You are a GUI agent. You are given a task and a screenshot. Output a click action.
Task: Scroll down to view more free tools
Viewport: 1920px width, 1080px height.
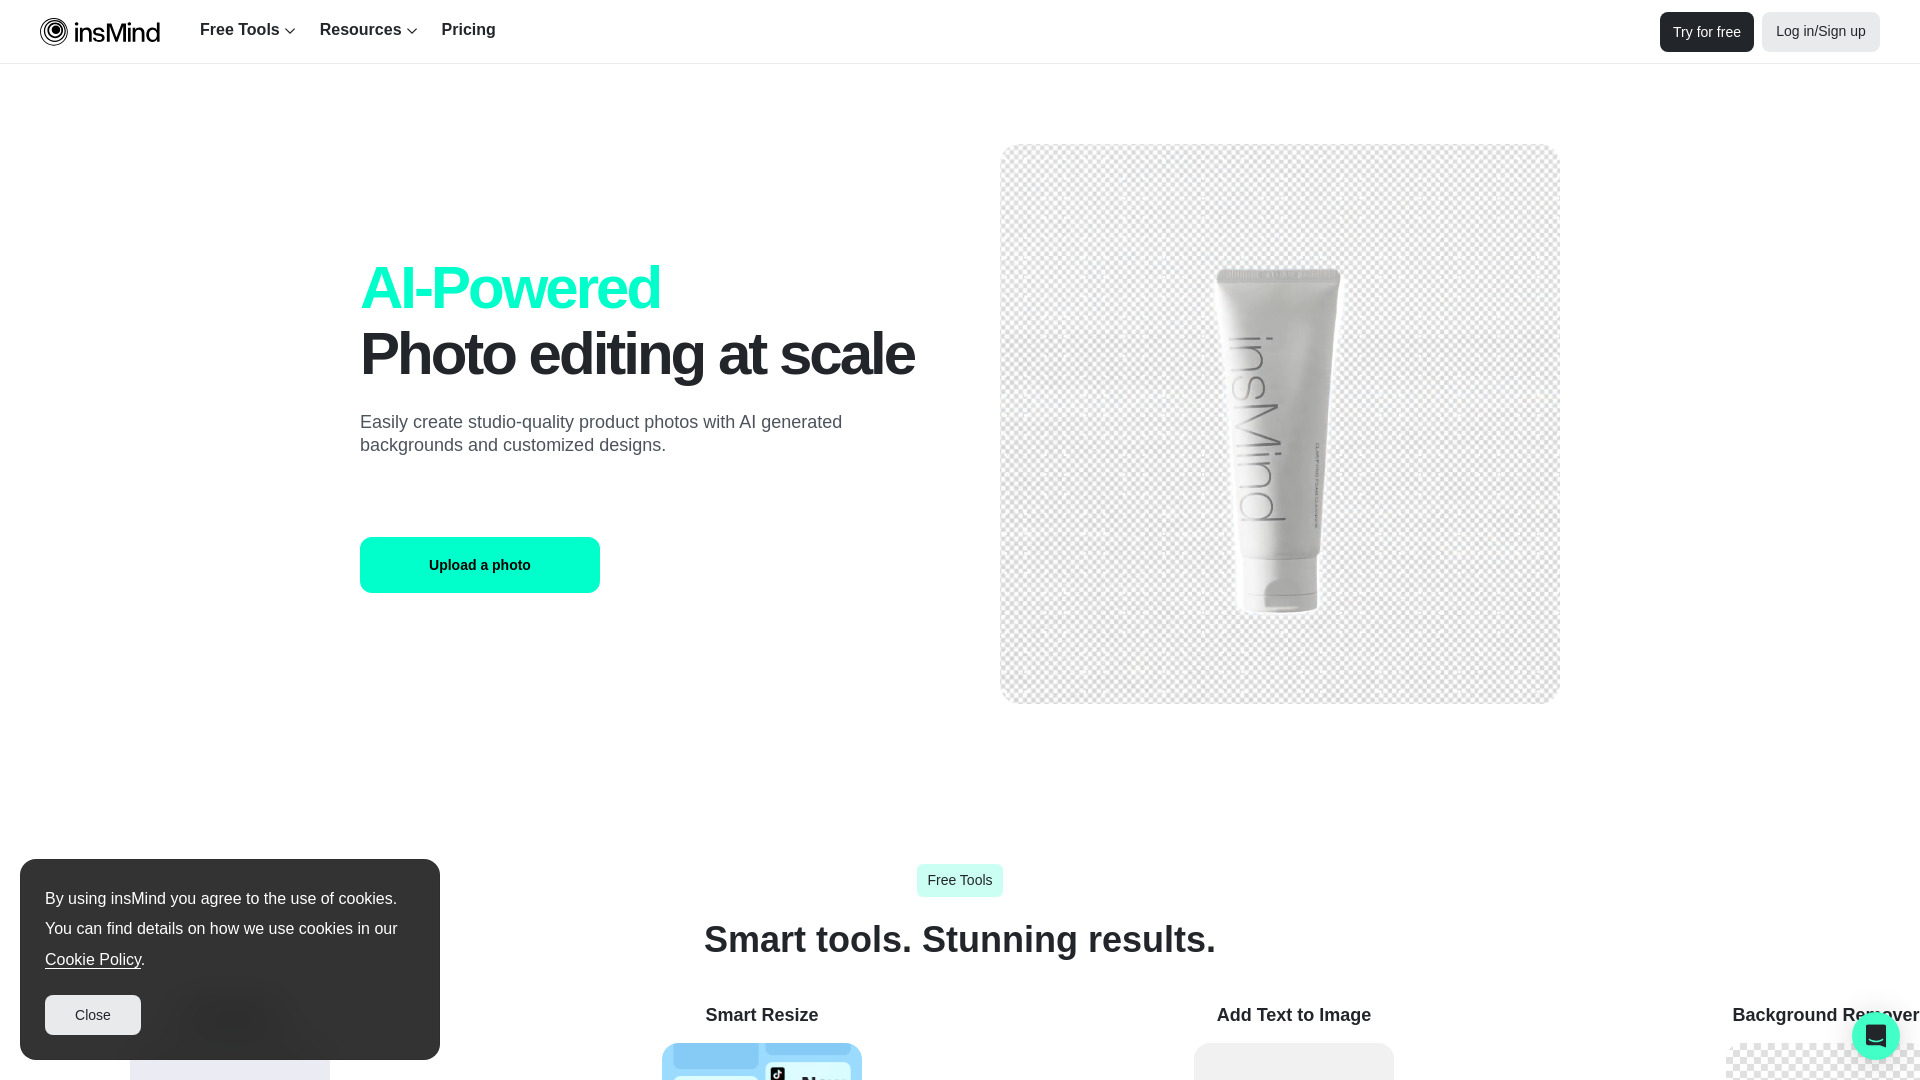click(x=960, y=880)
